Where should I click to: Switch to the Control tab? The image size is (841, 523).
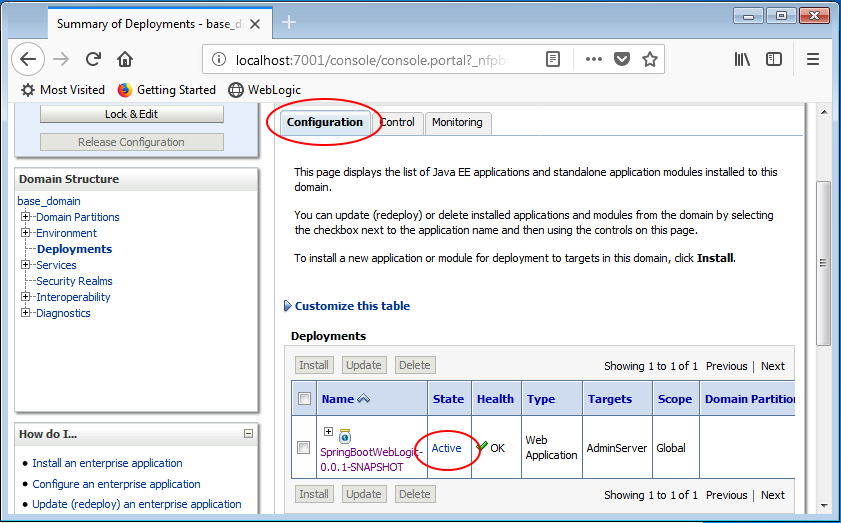pyautogui.click(x=397, y=123)
